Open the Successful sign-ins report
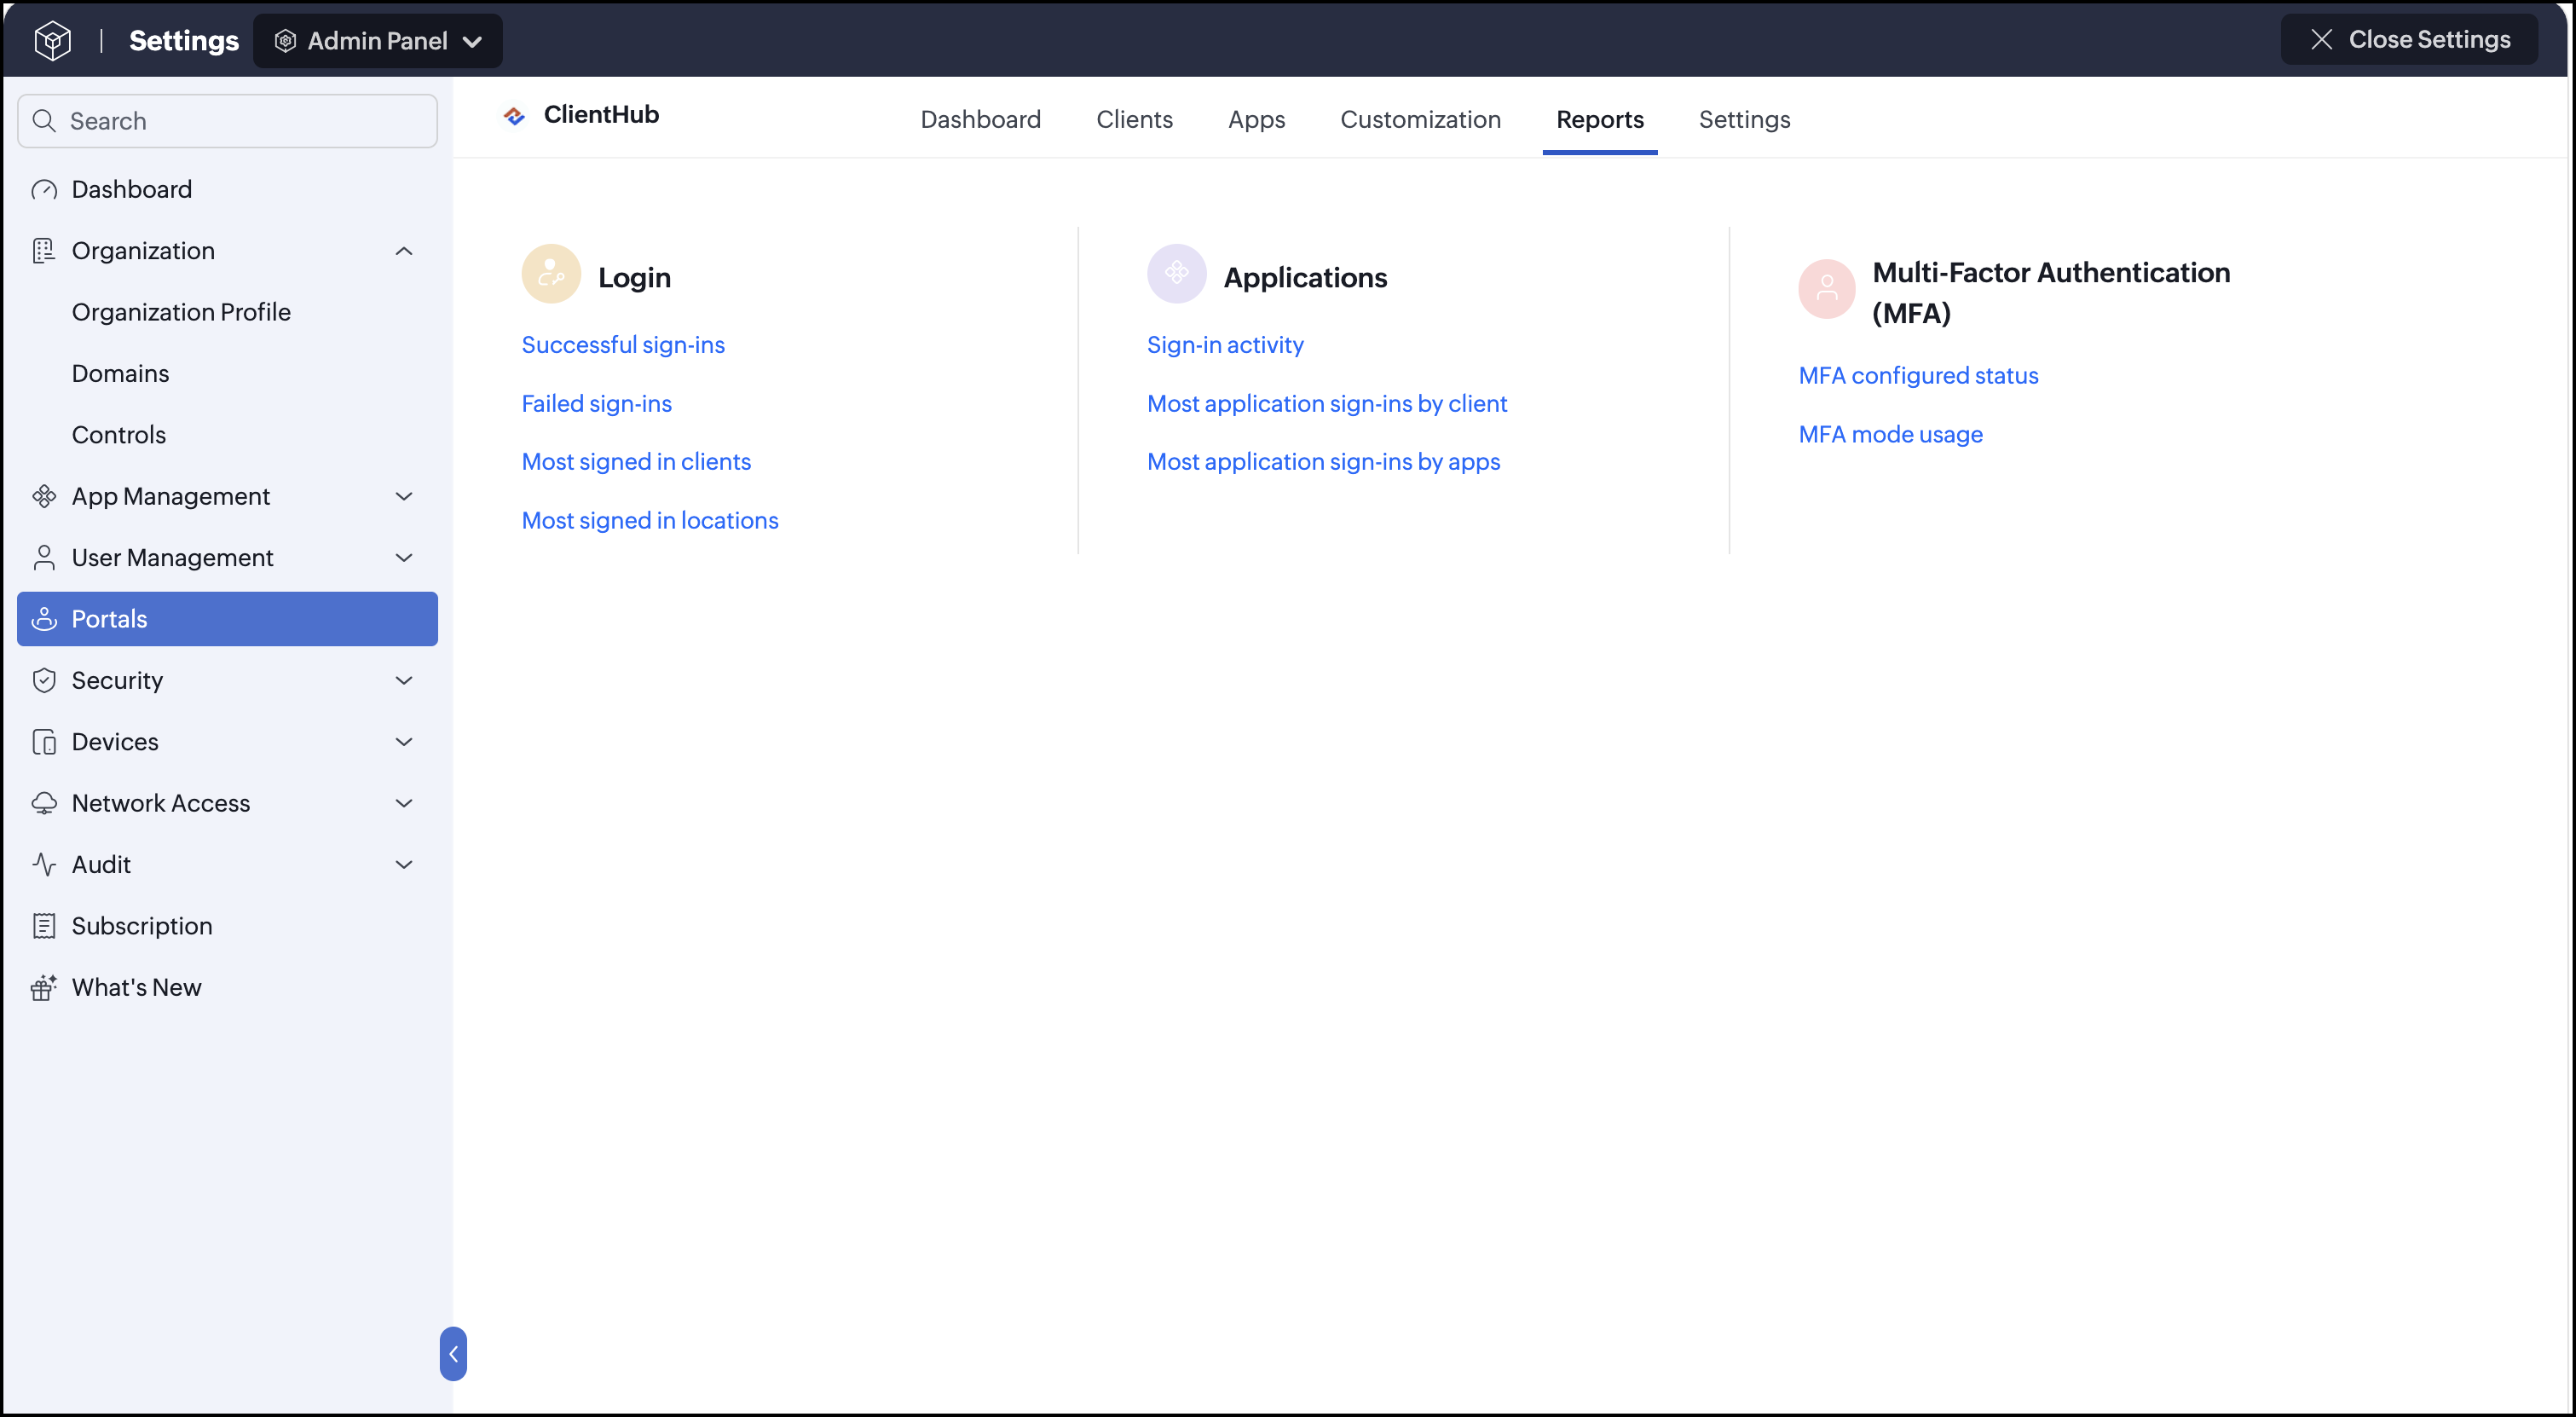 click(x=623, y=345)
